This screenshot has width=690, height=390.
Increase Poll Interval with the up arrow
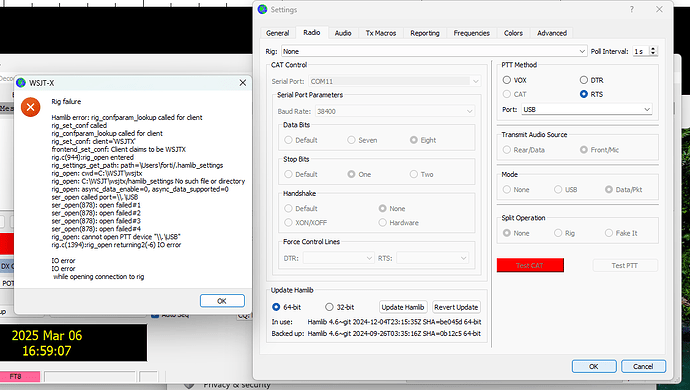coord(653,49)
